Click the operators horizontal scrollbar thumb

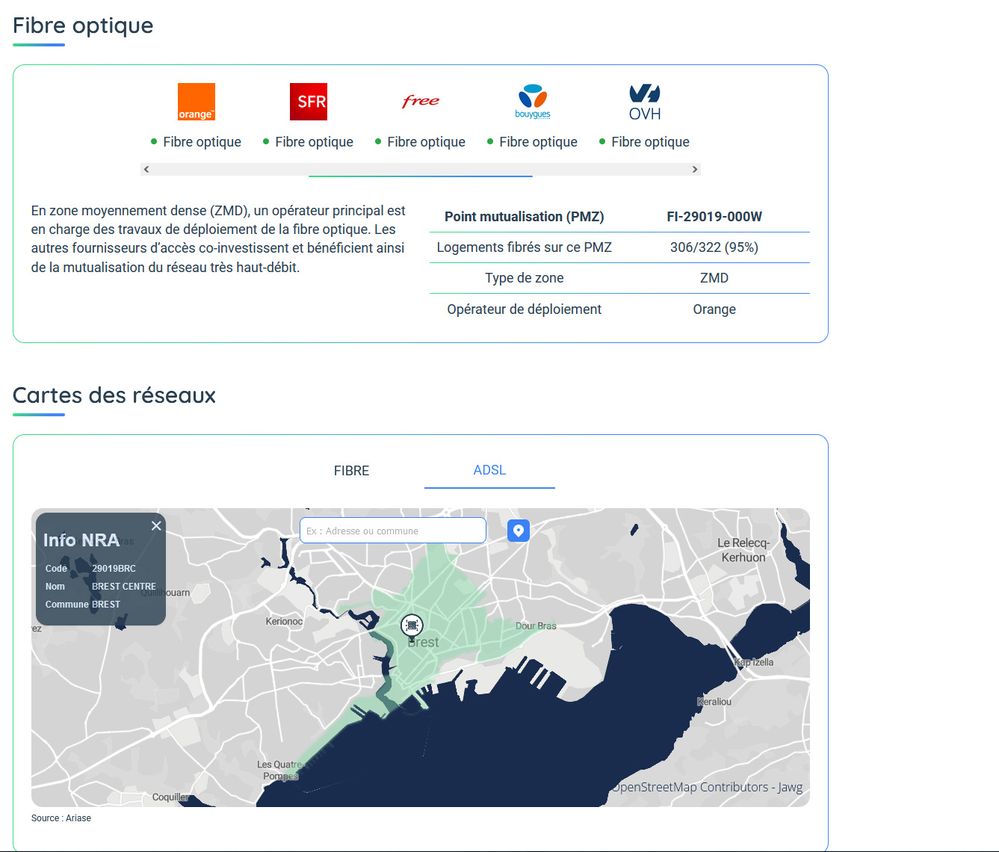point(420,175)
